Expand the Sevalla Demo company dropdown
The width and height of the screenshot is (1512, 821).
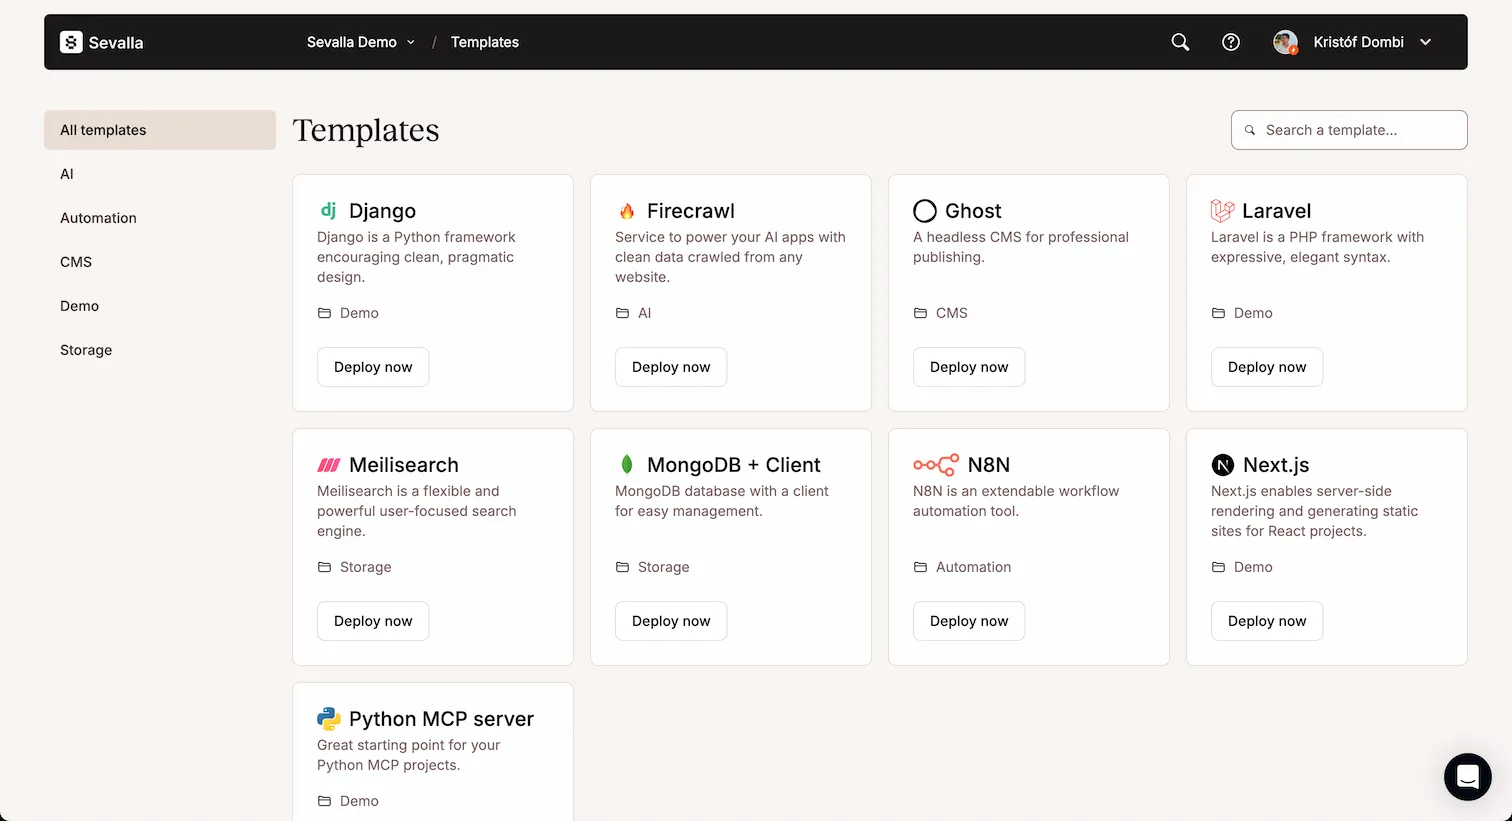coord(361,42)
